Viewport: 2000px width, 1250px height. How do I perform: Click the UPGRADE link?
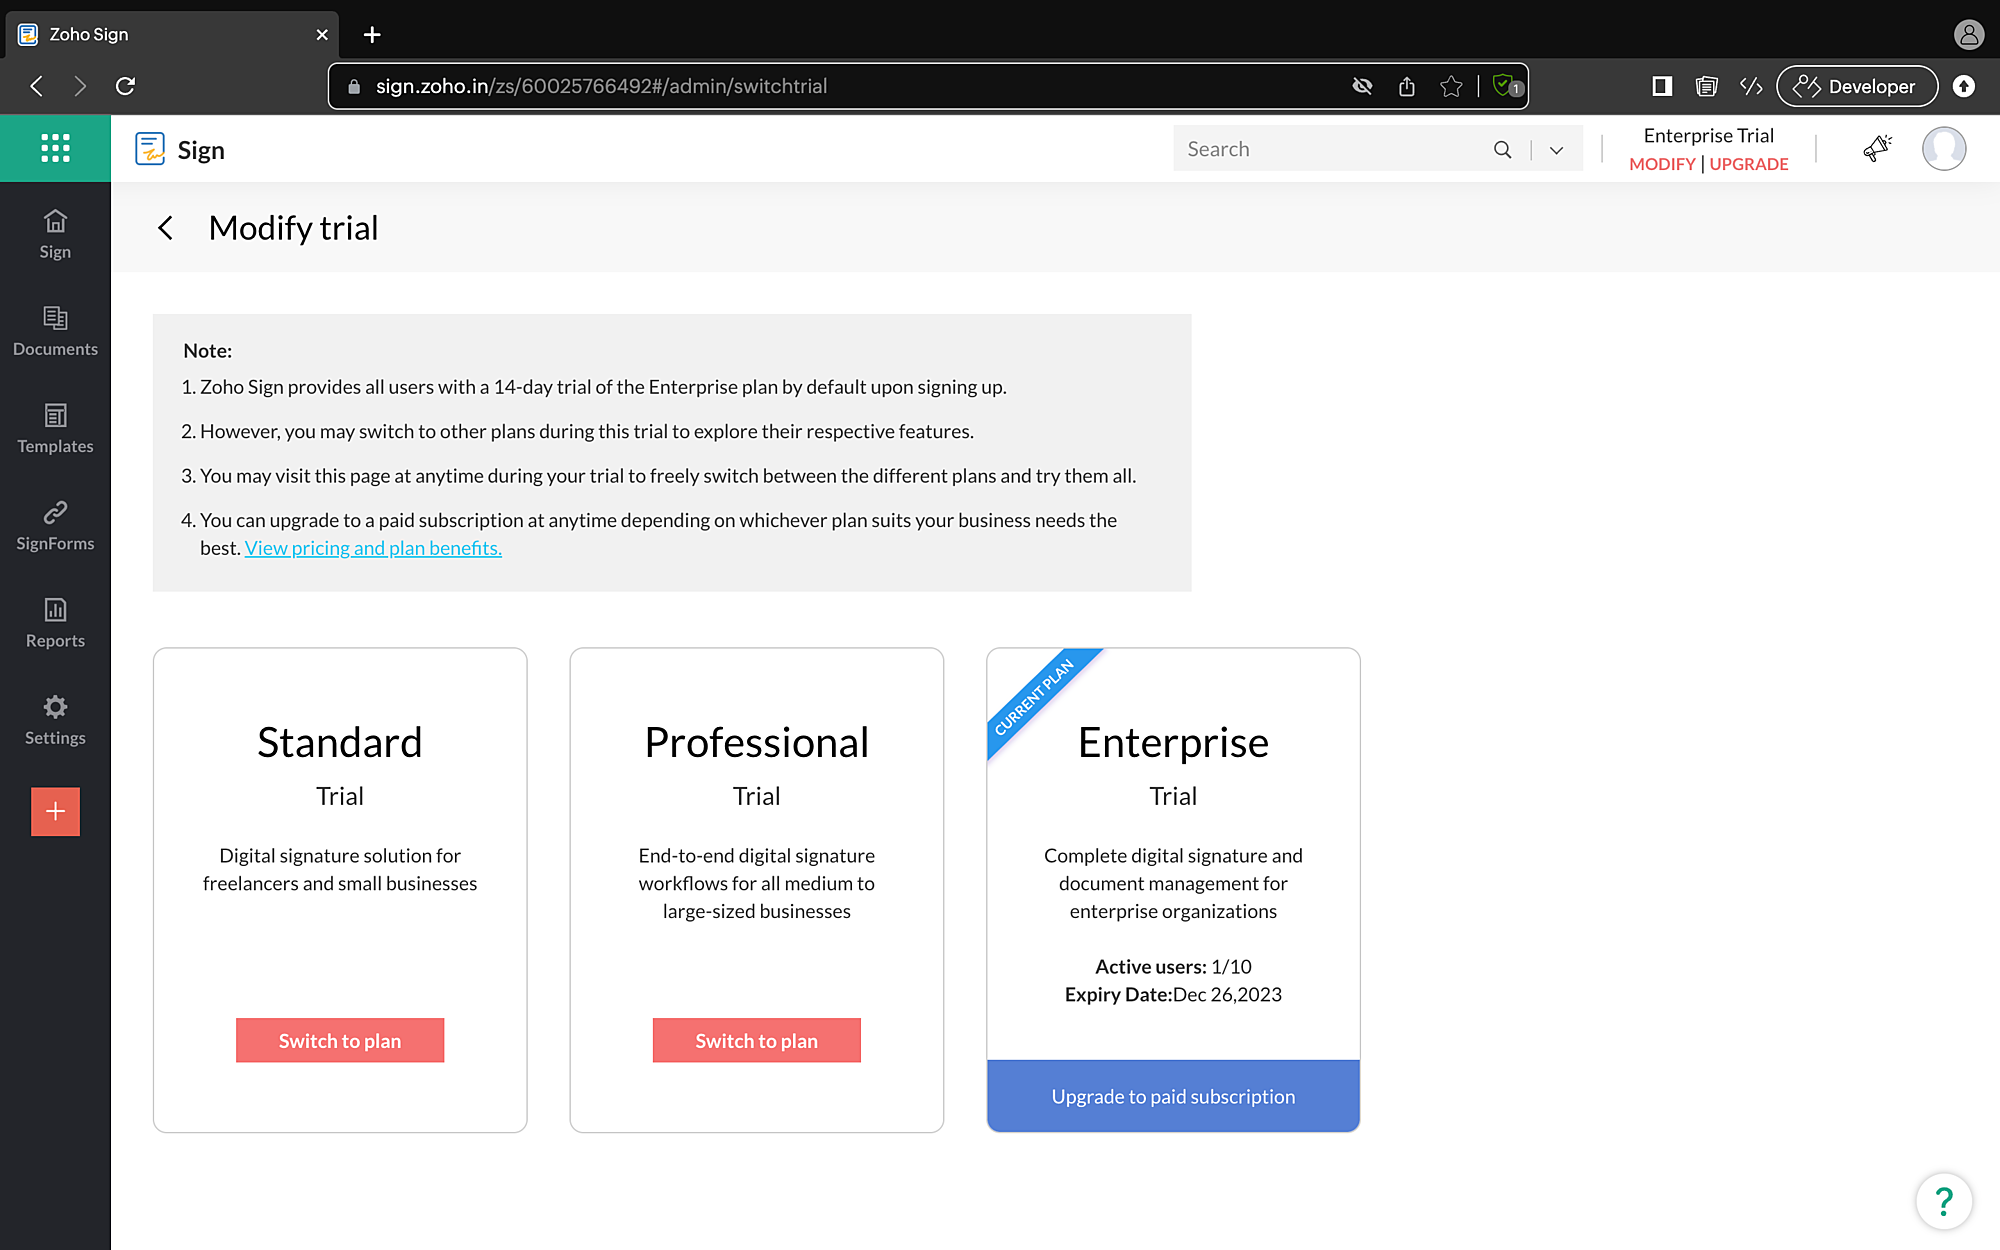tap(1749, 164)
